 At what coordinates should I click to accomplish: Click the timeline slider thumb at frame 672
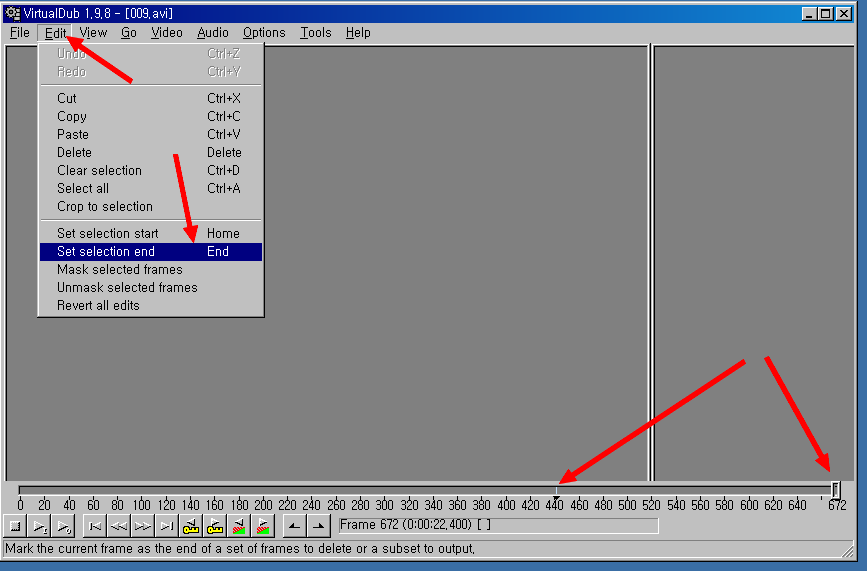[x=835, y=490]
